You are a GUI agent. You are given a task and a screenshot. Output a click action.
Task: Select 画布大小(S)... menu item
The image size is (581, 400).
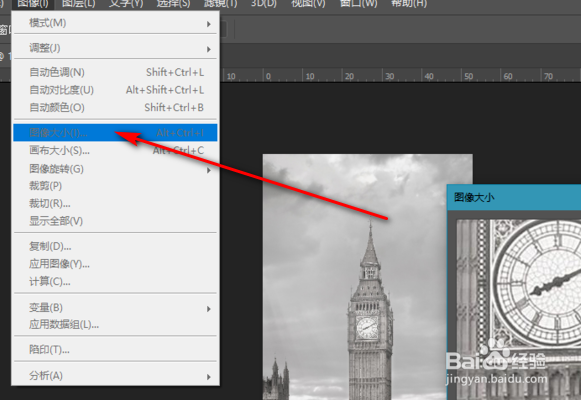point(115,150)
